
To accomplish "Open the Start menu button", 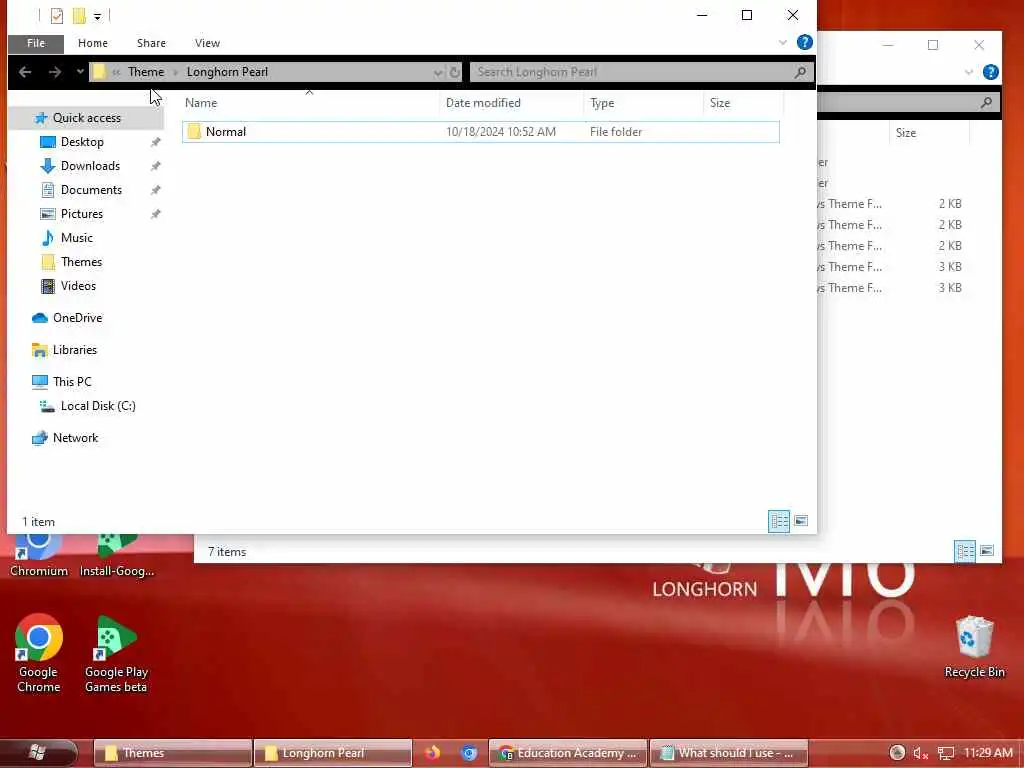I will (x=38, y=753).
